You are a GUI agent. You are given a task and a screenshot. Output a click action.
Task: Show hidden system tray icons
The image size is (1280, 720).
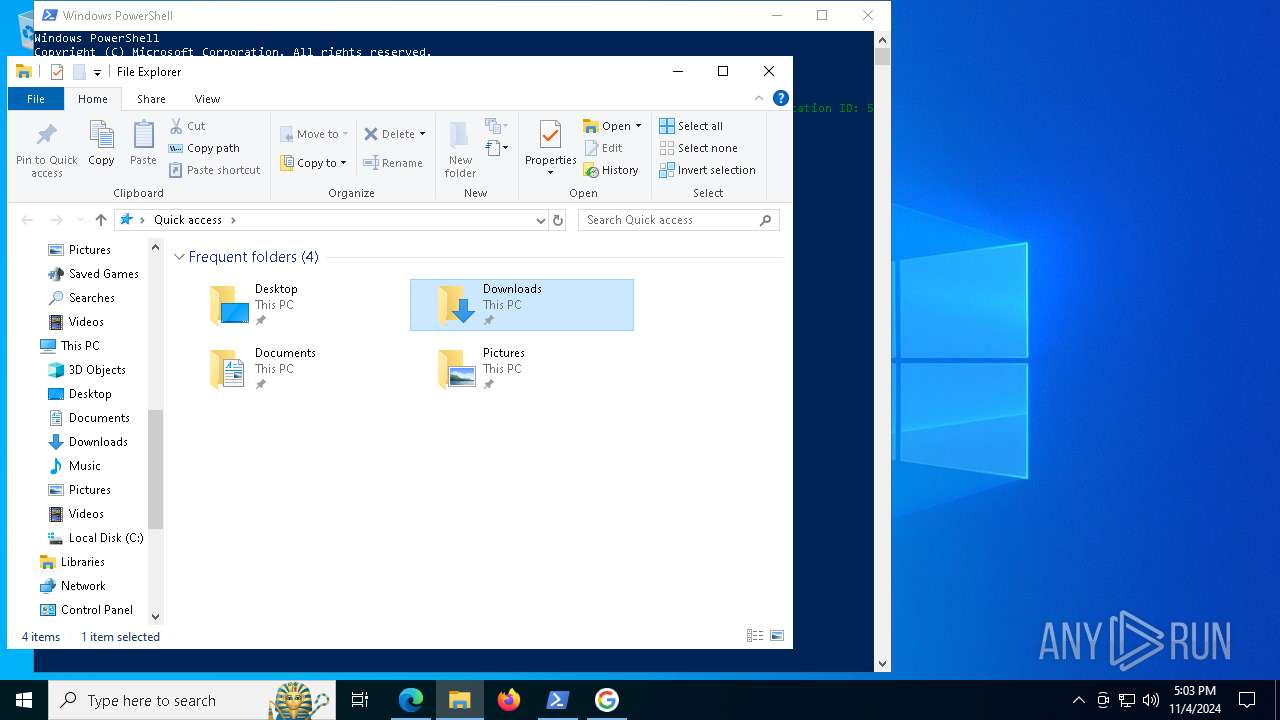[x=1078, y=700]
